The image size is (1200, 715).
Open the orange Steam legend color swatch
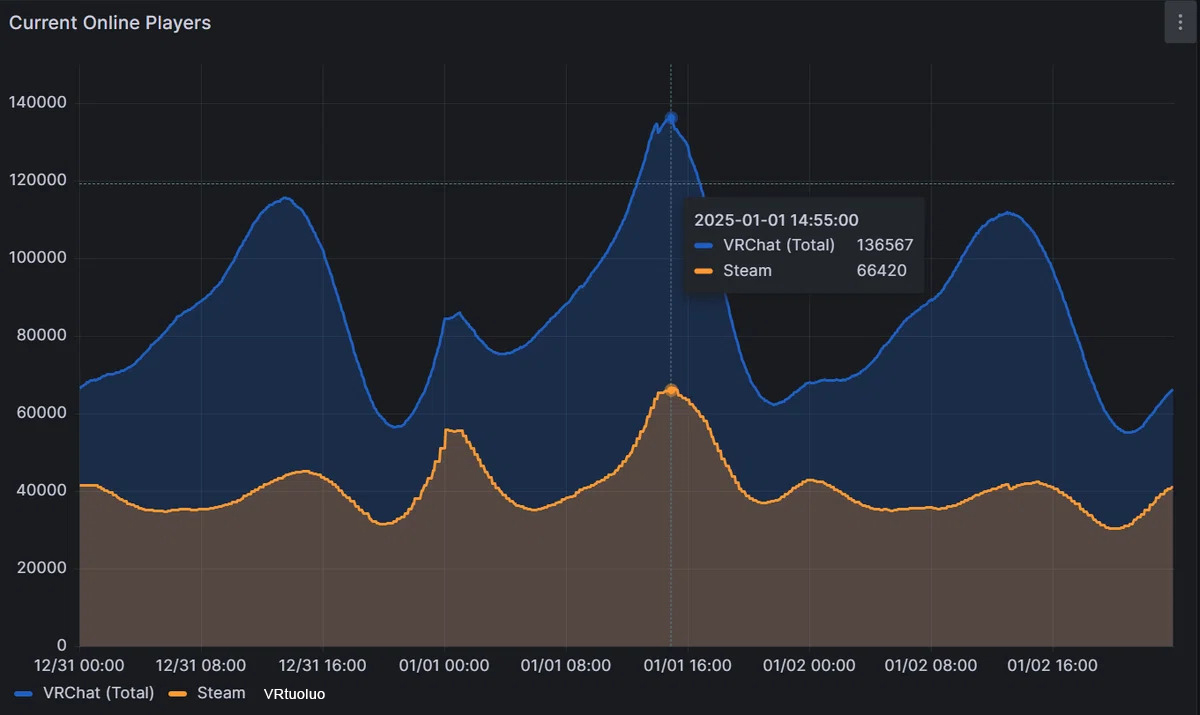click(178, 693)
